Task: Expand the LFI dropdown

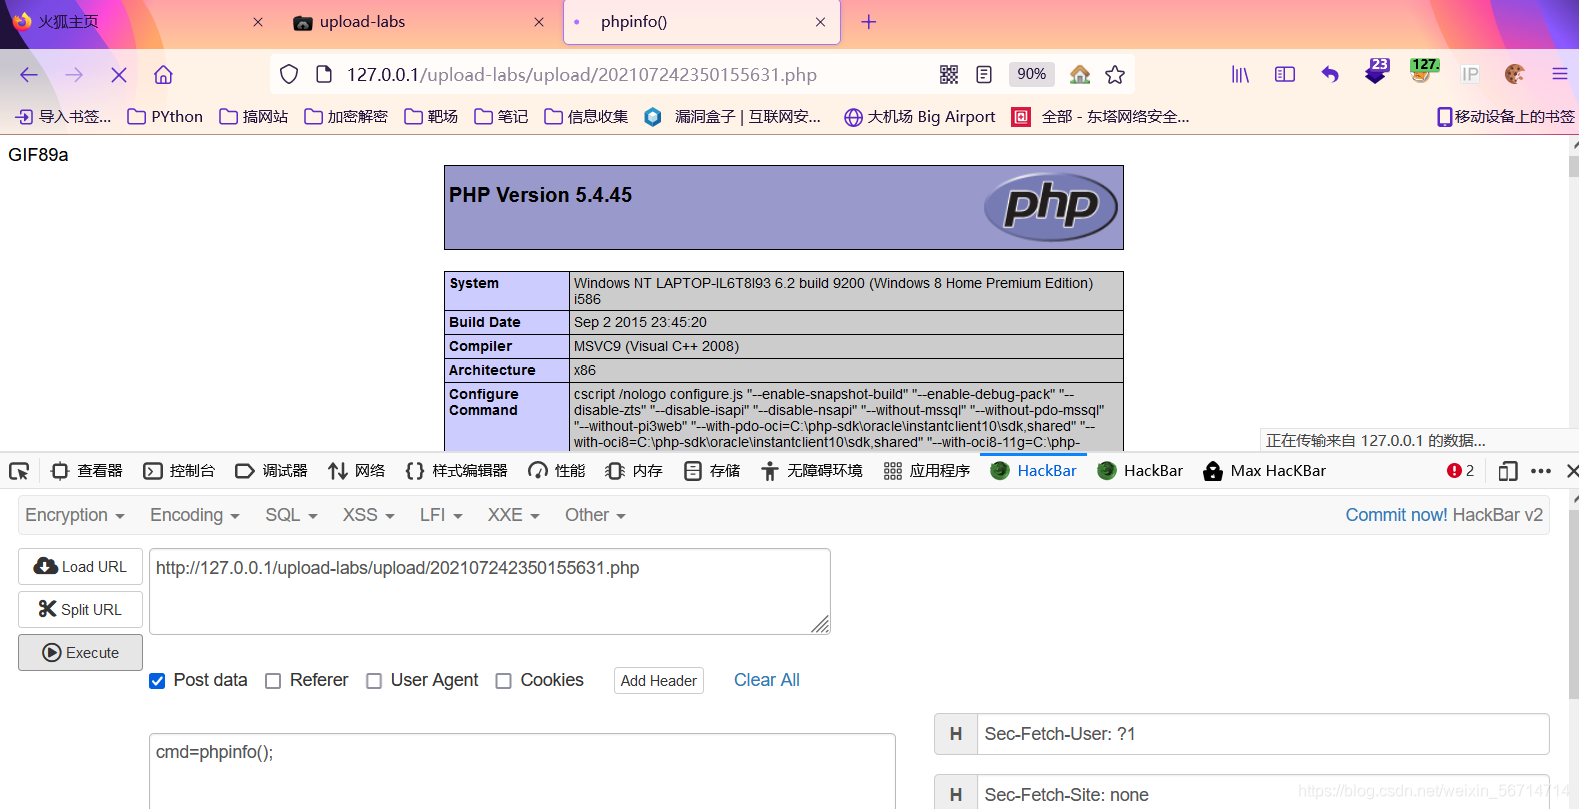Action: (441, 515)
